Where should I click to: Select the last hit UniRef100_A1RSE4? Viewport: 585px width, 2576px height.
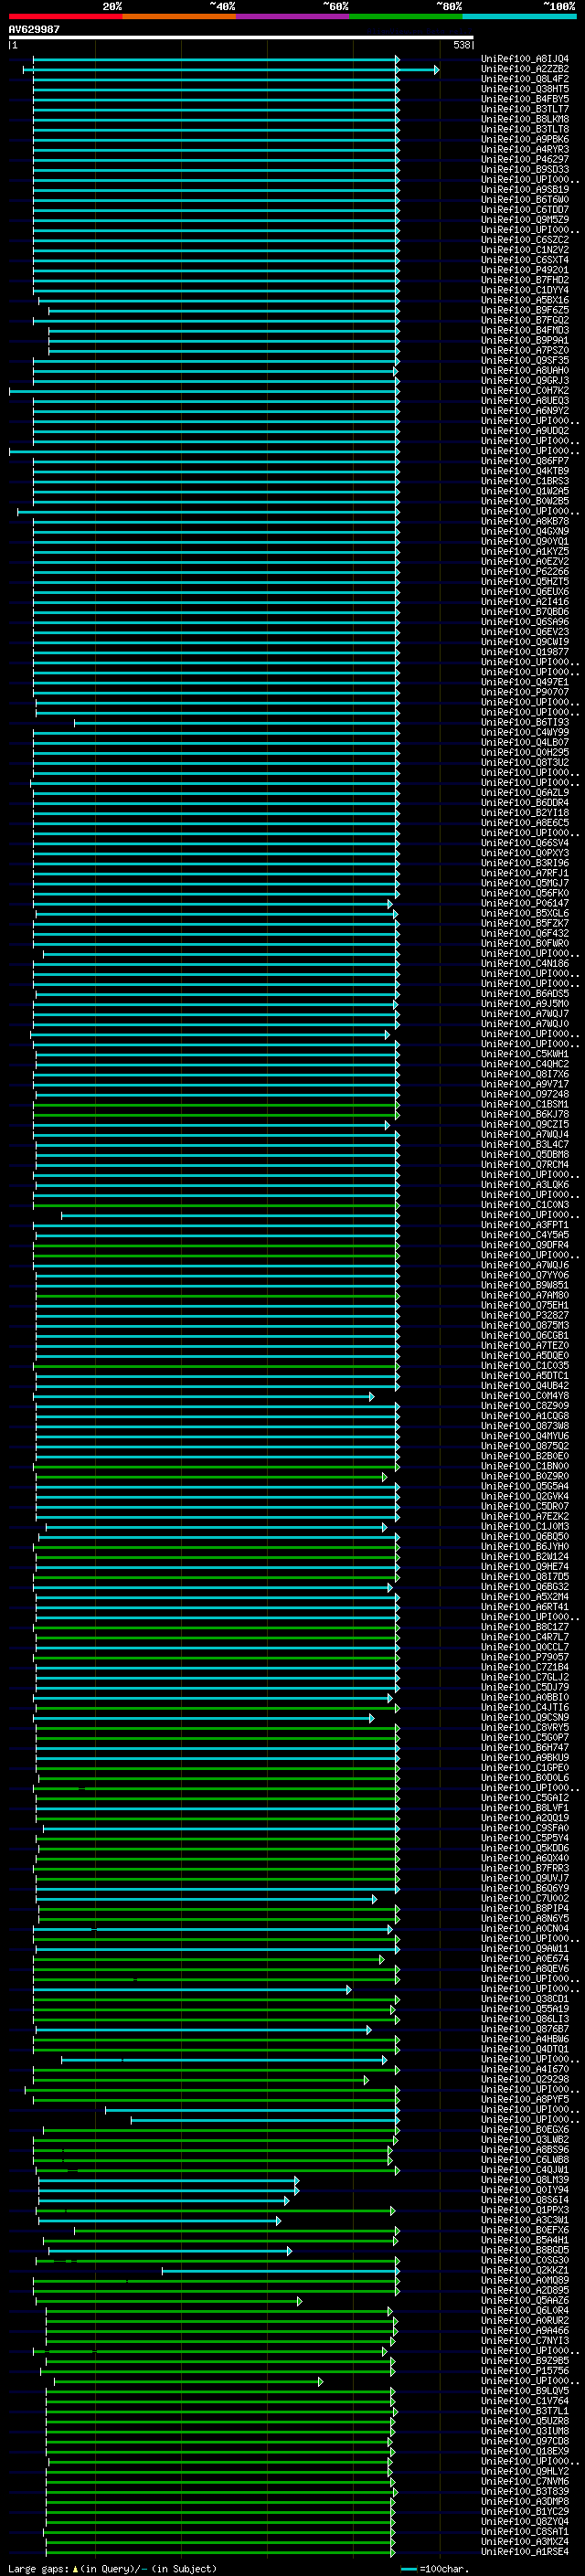525,2552
